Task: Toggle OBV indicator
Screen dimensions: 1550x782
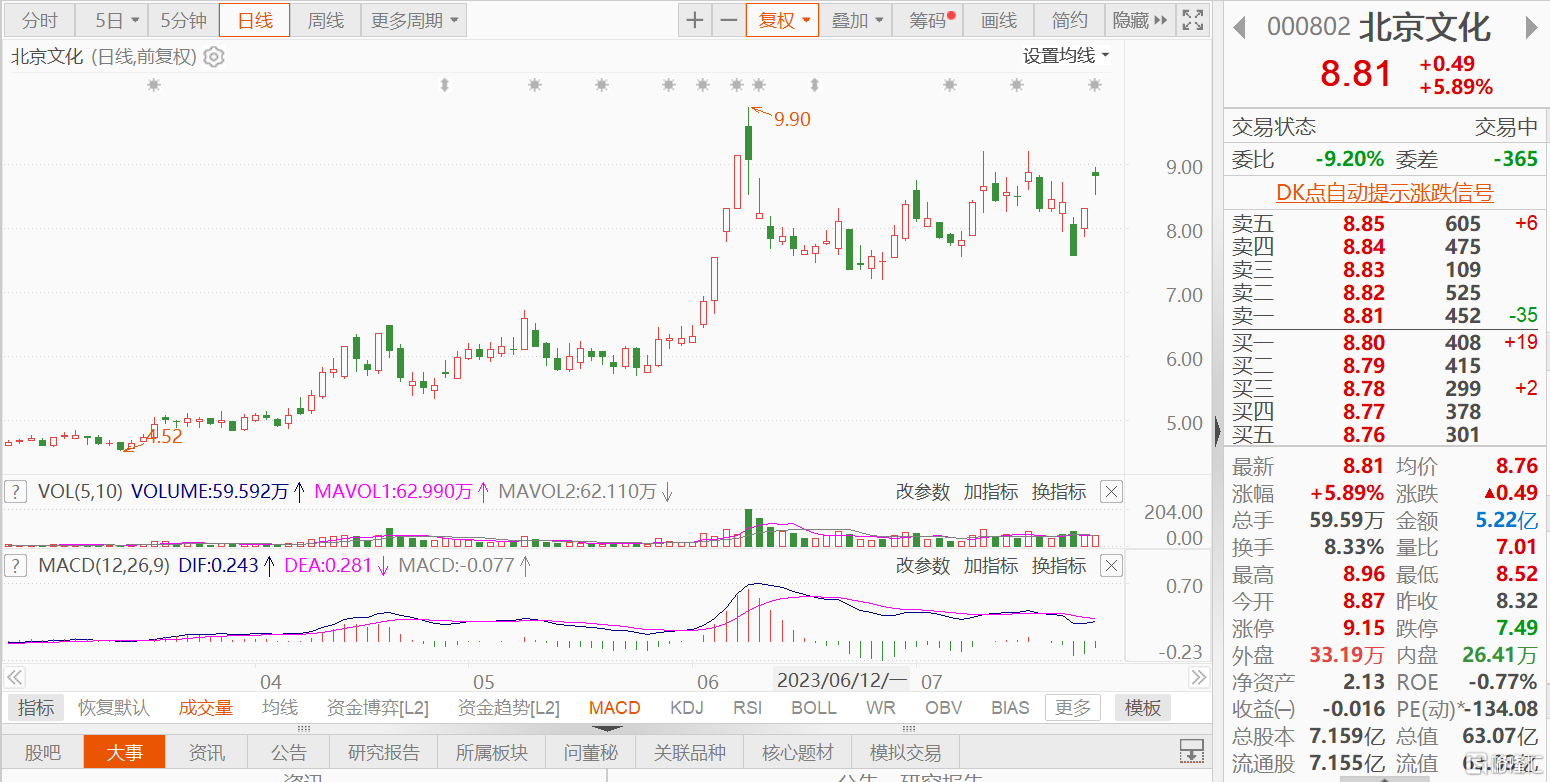Action: (943, 708)
